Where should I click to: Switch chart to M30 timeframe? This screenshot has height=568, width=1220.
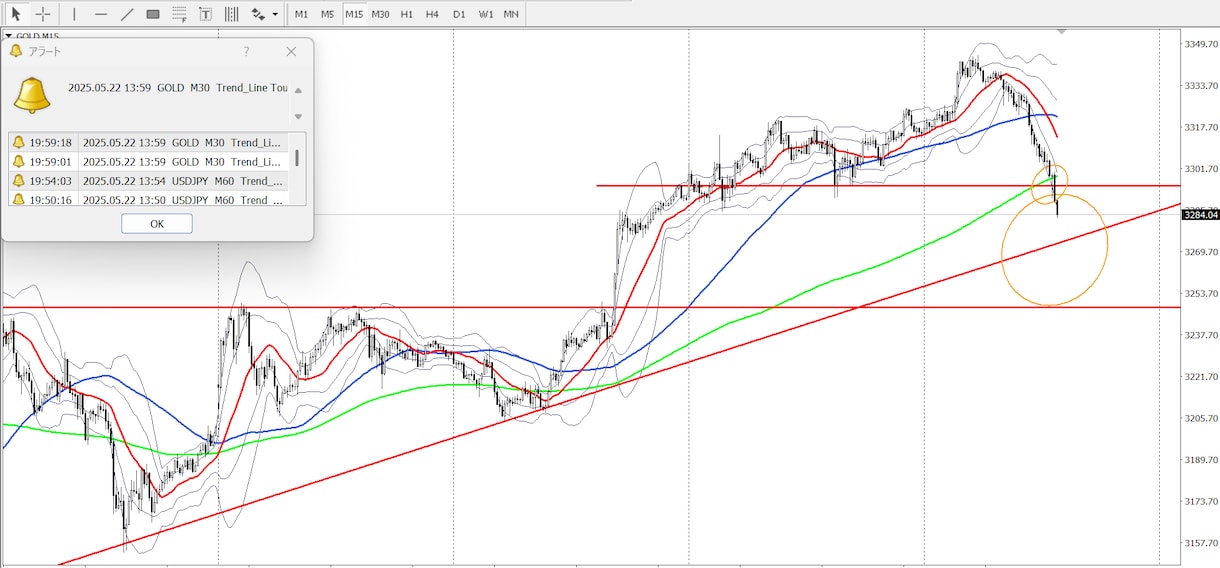[381, 14]
